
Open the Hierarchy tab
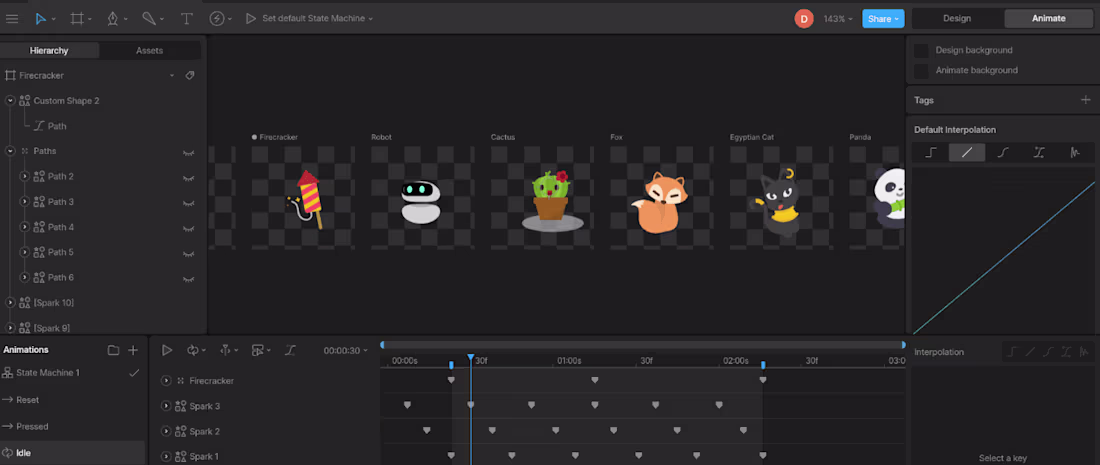coord(49,50)
